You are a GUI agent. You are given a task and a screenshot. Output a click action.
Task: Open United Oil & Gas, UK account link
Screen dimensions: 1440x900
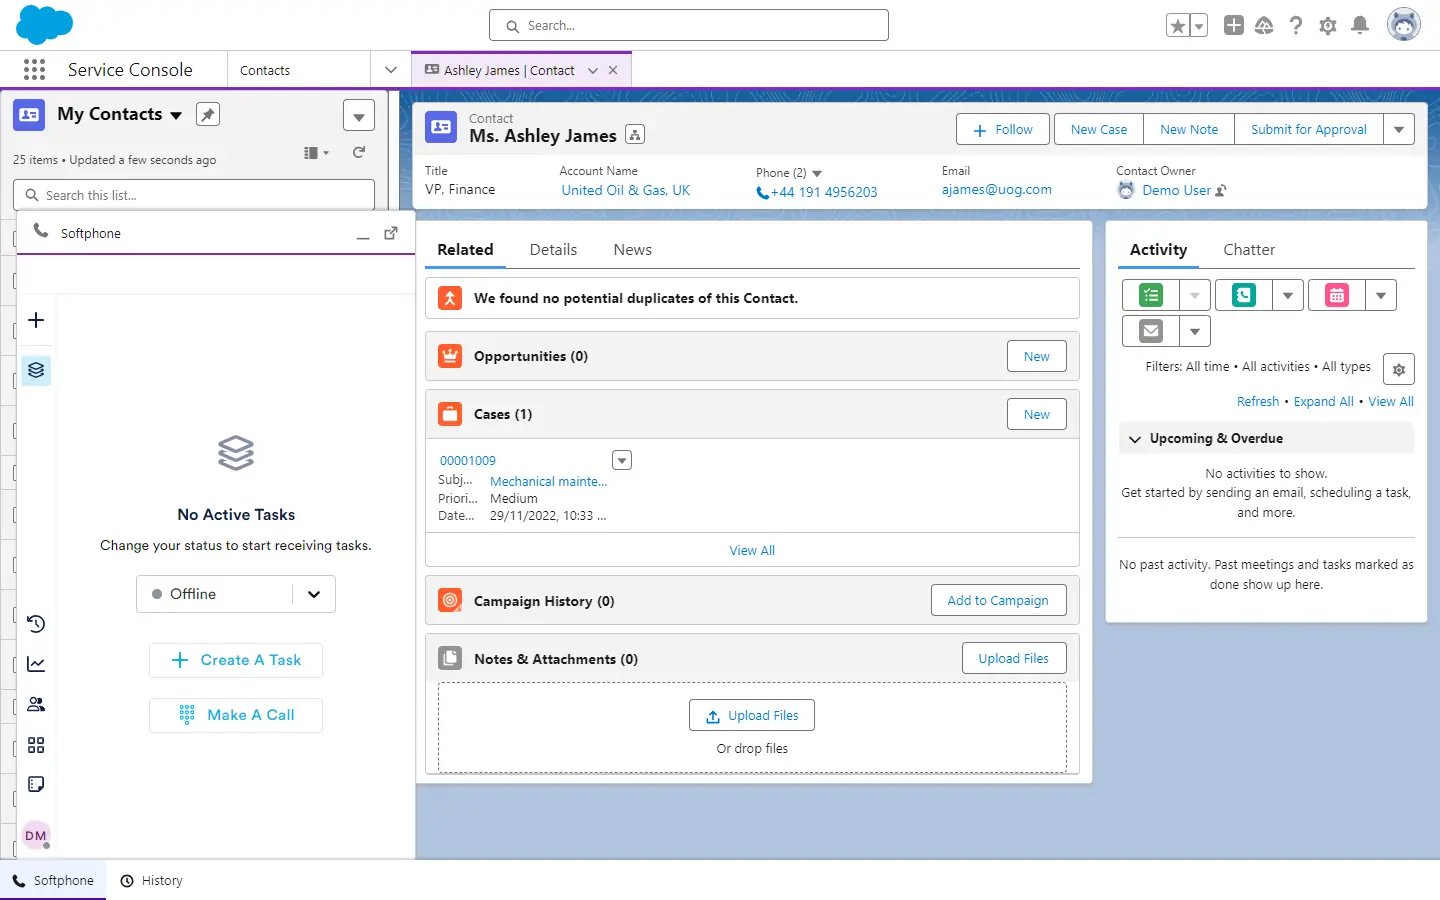click(x=625, y=191)
